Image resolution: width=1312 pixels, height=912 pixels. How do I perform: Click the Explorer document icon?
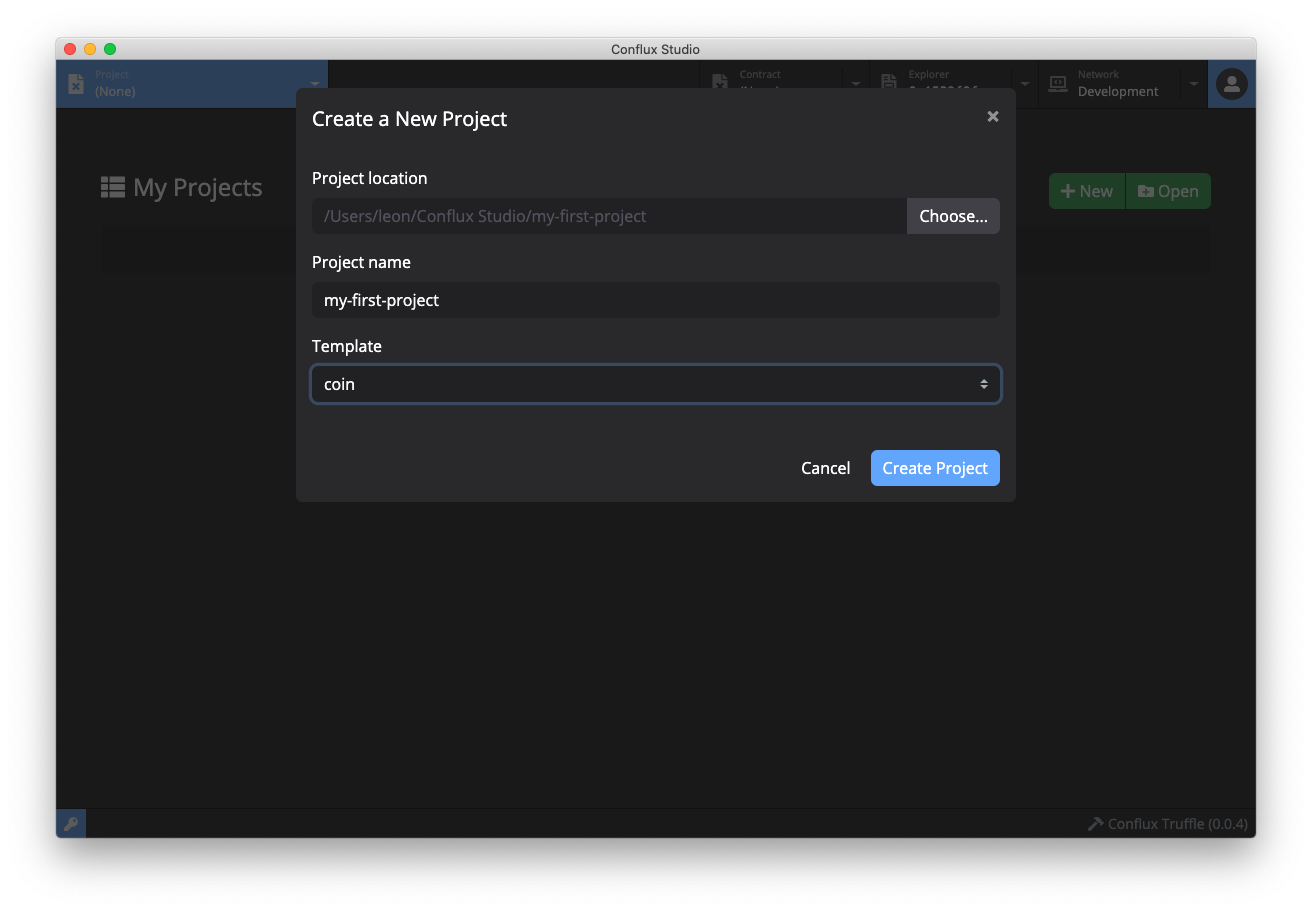coord(889,84)
